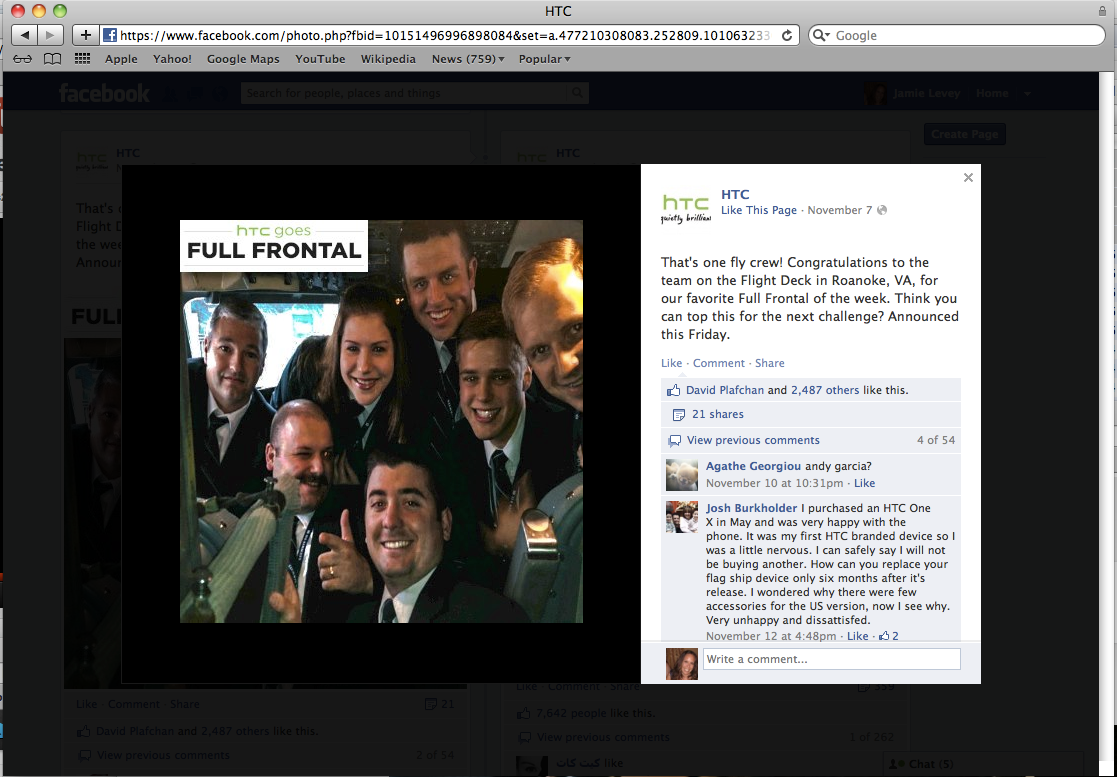This screenshot has width=1117, height=777.
Task: Click the HTC page name link
Action: pos(735,194)
